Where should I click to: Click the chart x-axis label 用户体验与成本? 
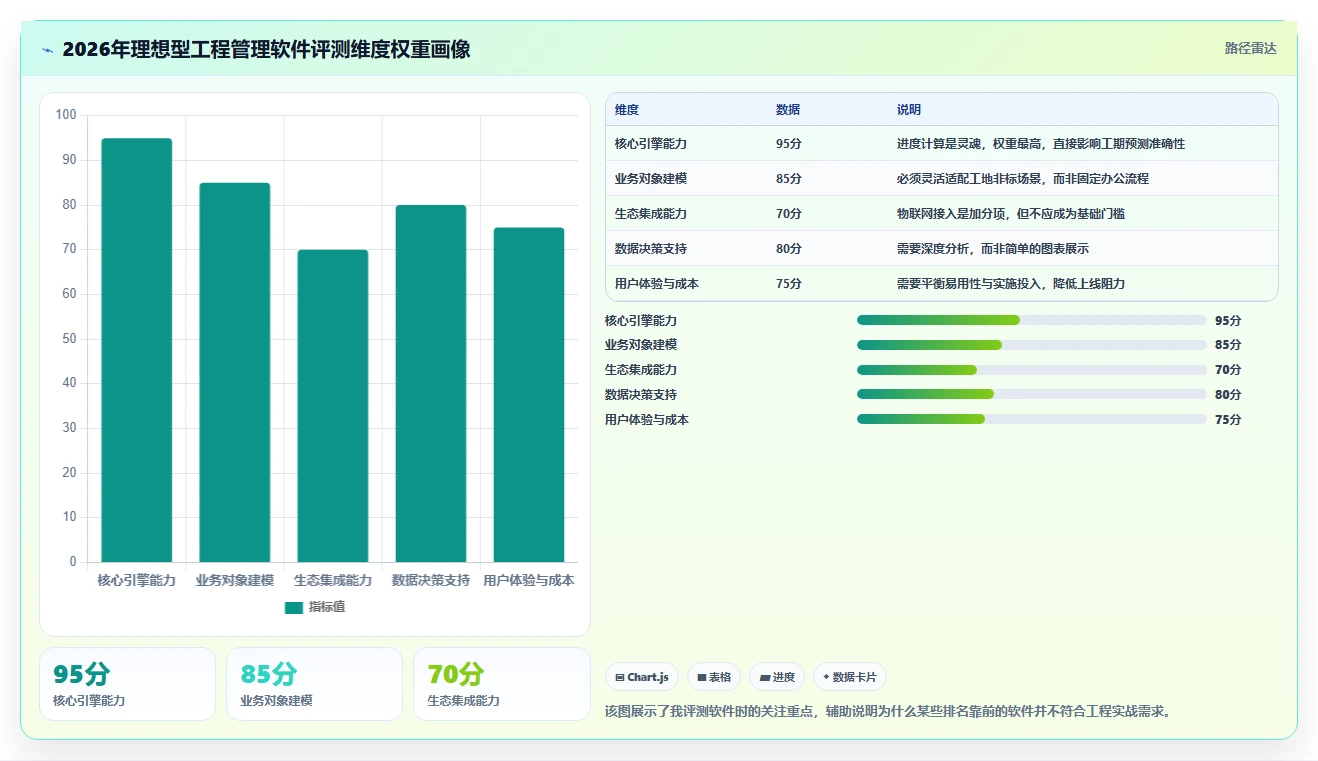click(x=528, y=581)
